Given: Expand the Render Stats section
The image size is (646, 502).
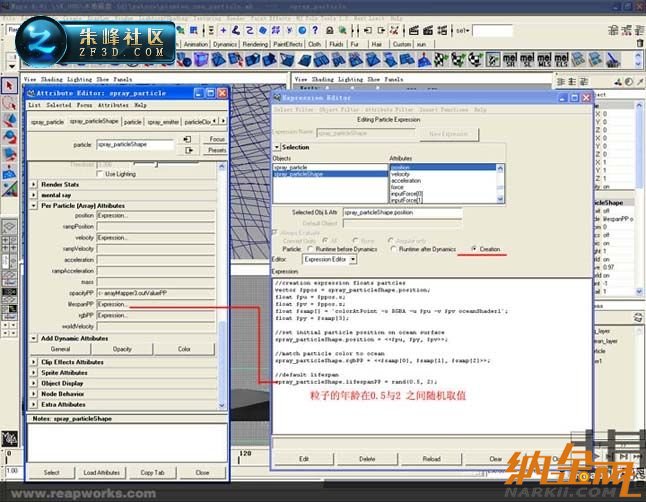Looking at the screenshot, I should click(x=34, y=184).
